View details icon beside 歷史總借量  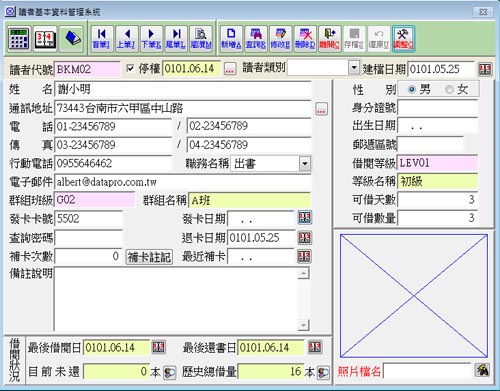coord(323,372)
